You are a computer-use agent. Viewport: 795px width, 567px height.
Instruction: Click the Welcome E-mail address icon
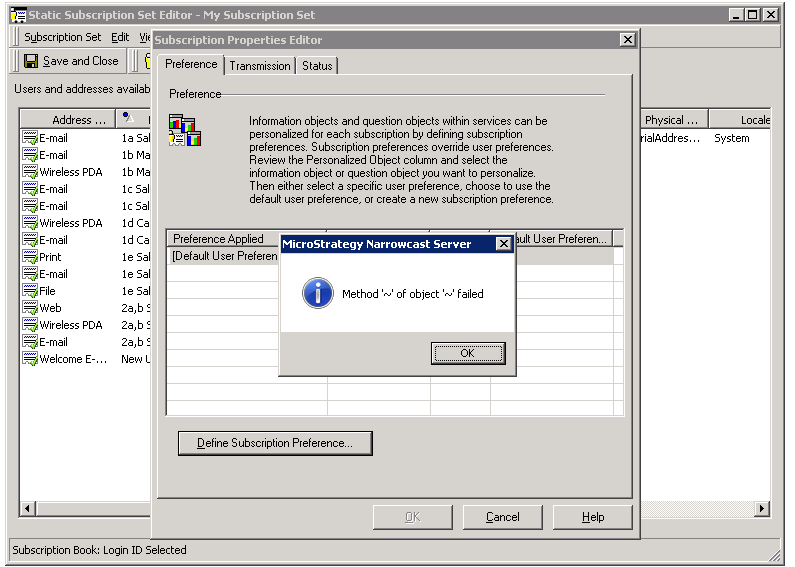(29, 359)
